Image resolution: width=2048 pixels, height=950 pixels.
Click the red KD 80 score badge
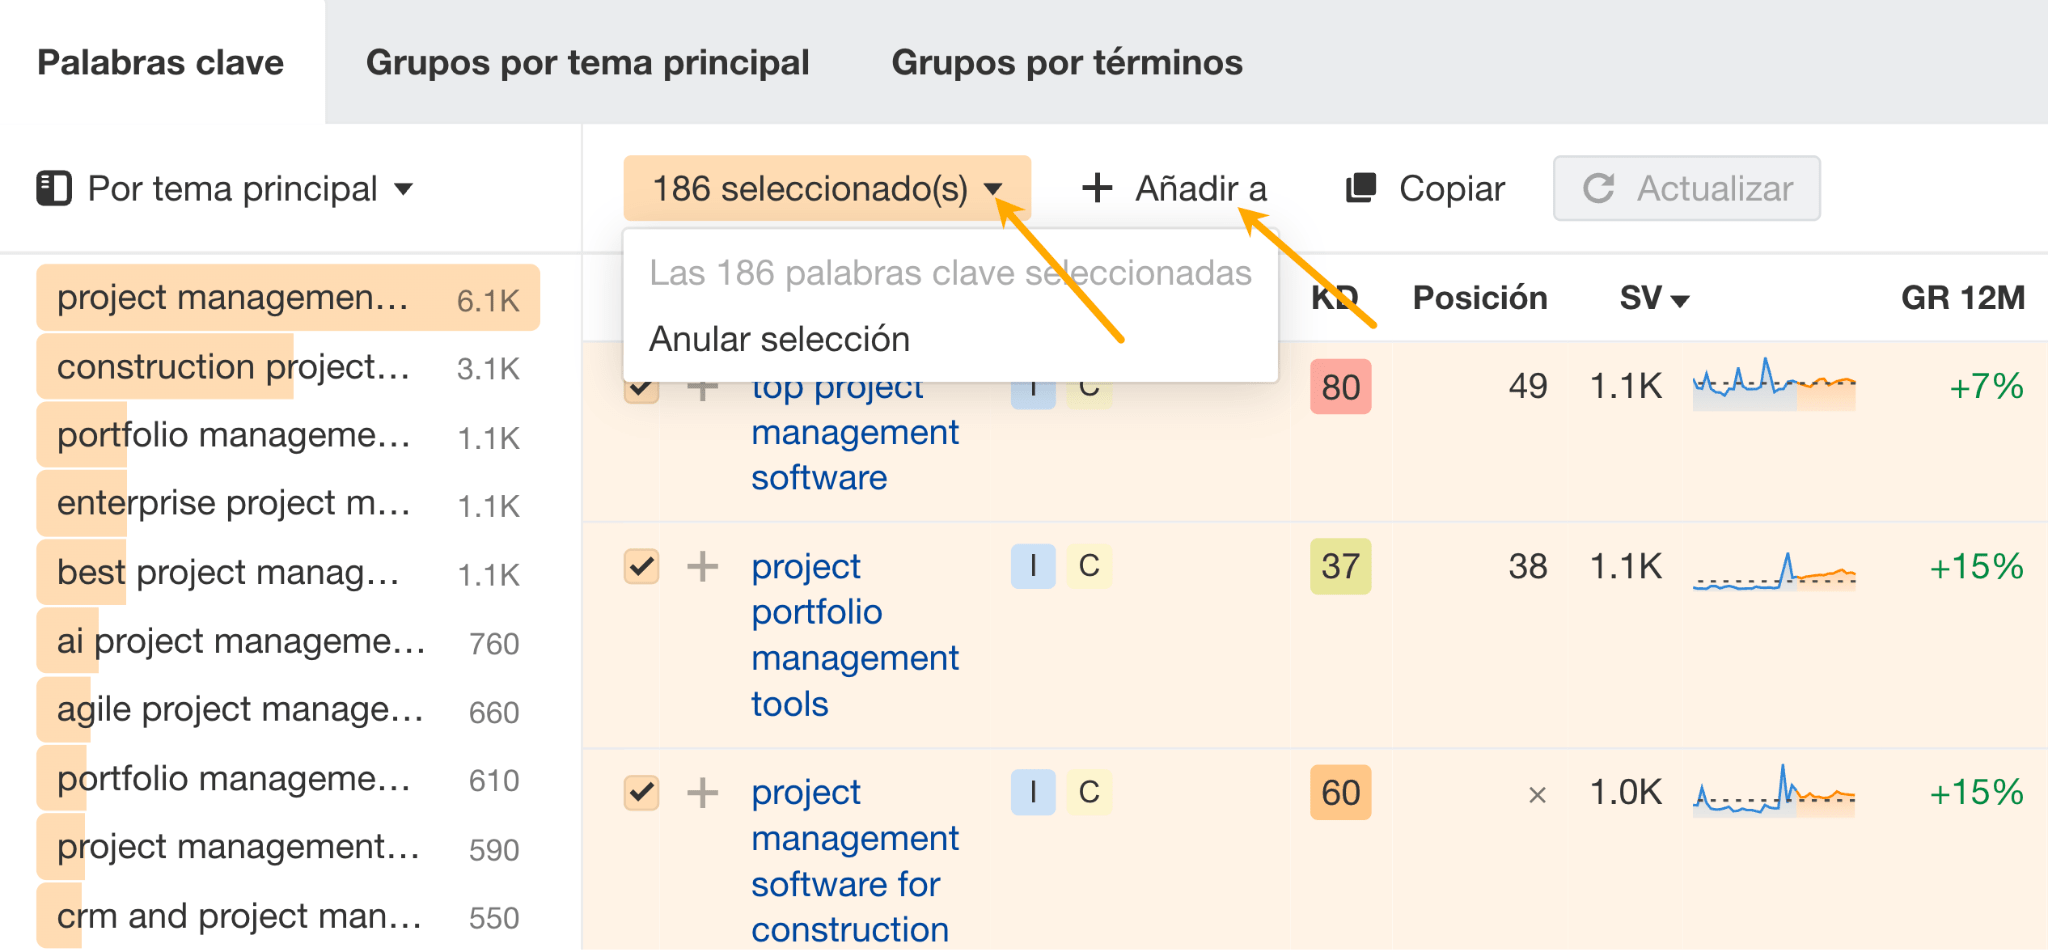point(1340,388)
